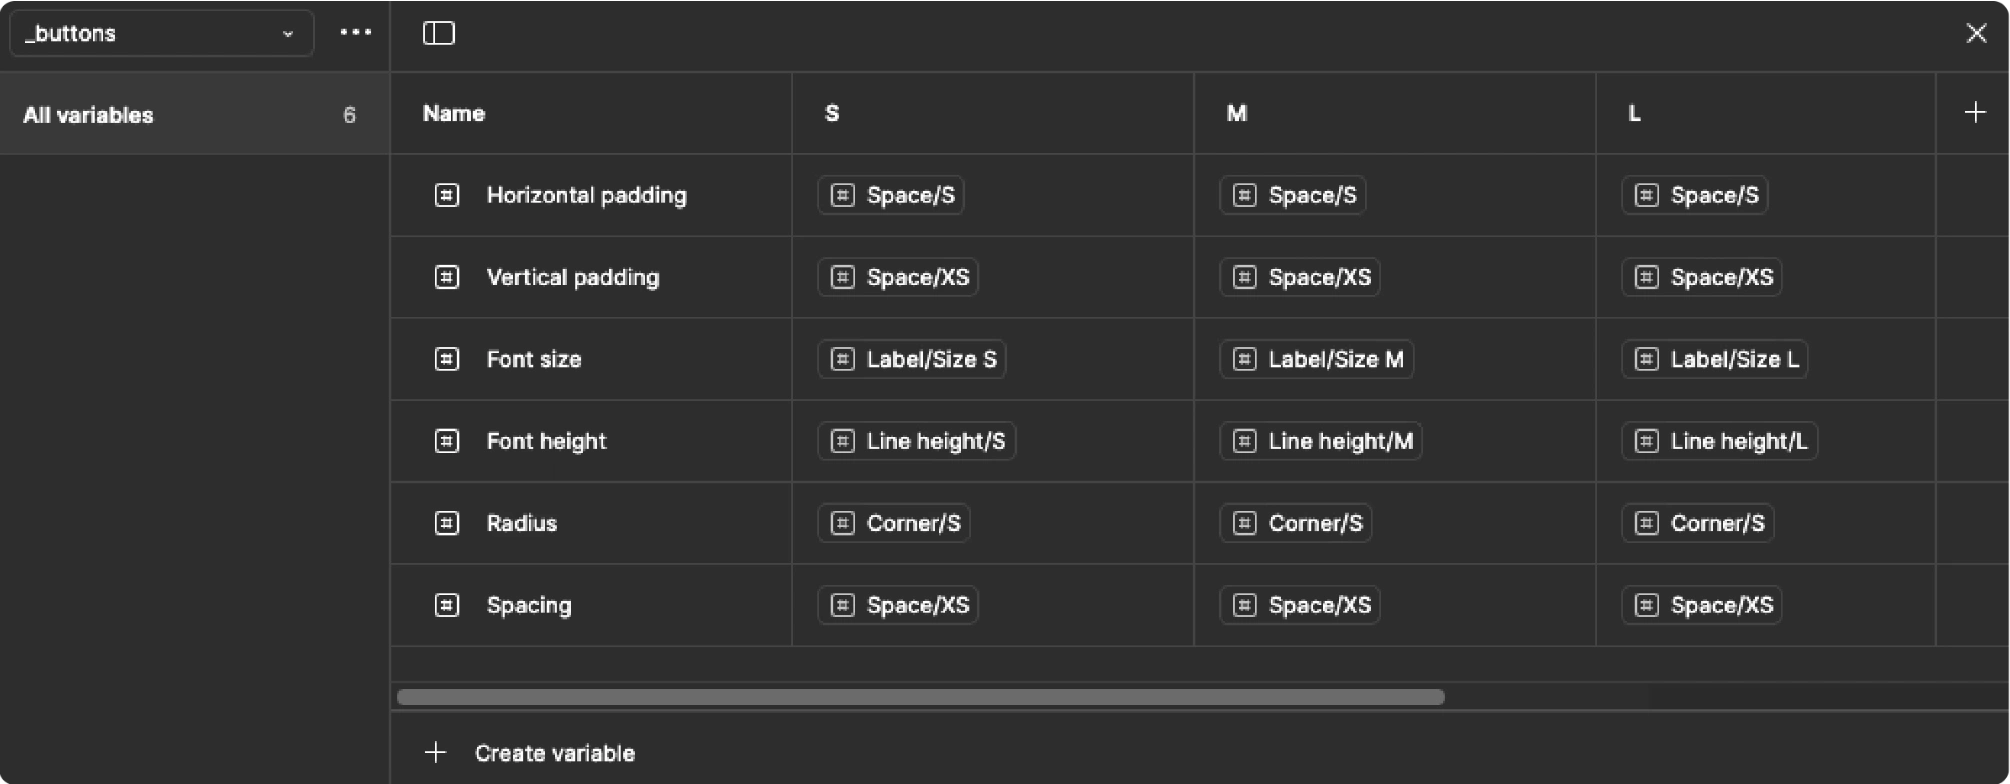Select the Corner/S value in S column

894,523
